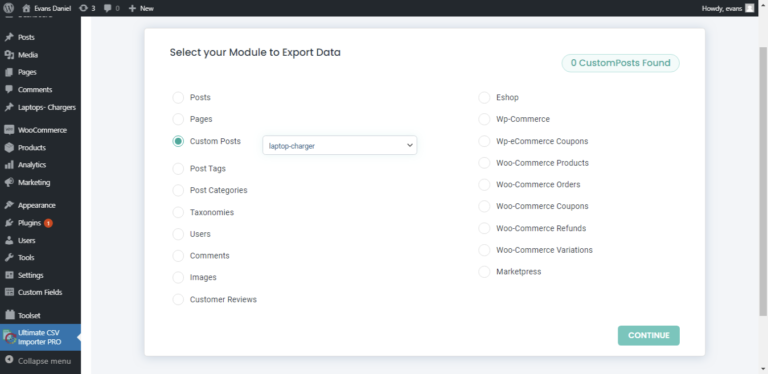The height and width of the screenshot is (374, 768).
Task: Select the Custom Posts radio button
Action: 178,141
